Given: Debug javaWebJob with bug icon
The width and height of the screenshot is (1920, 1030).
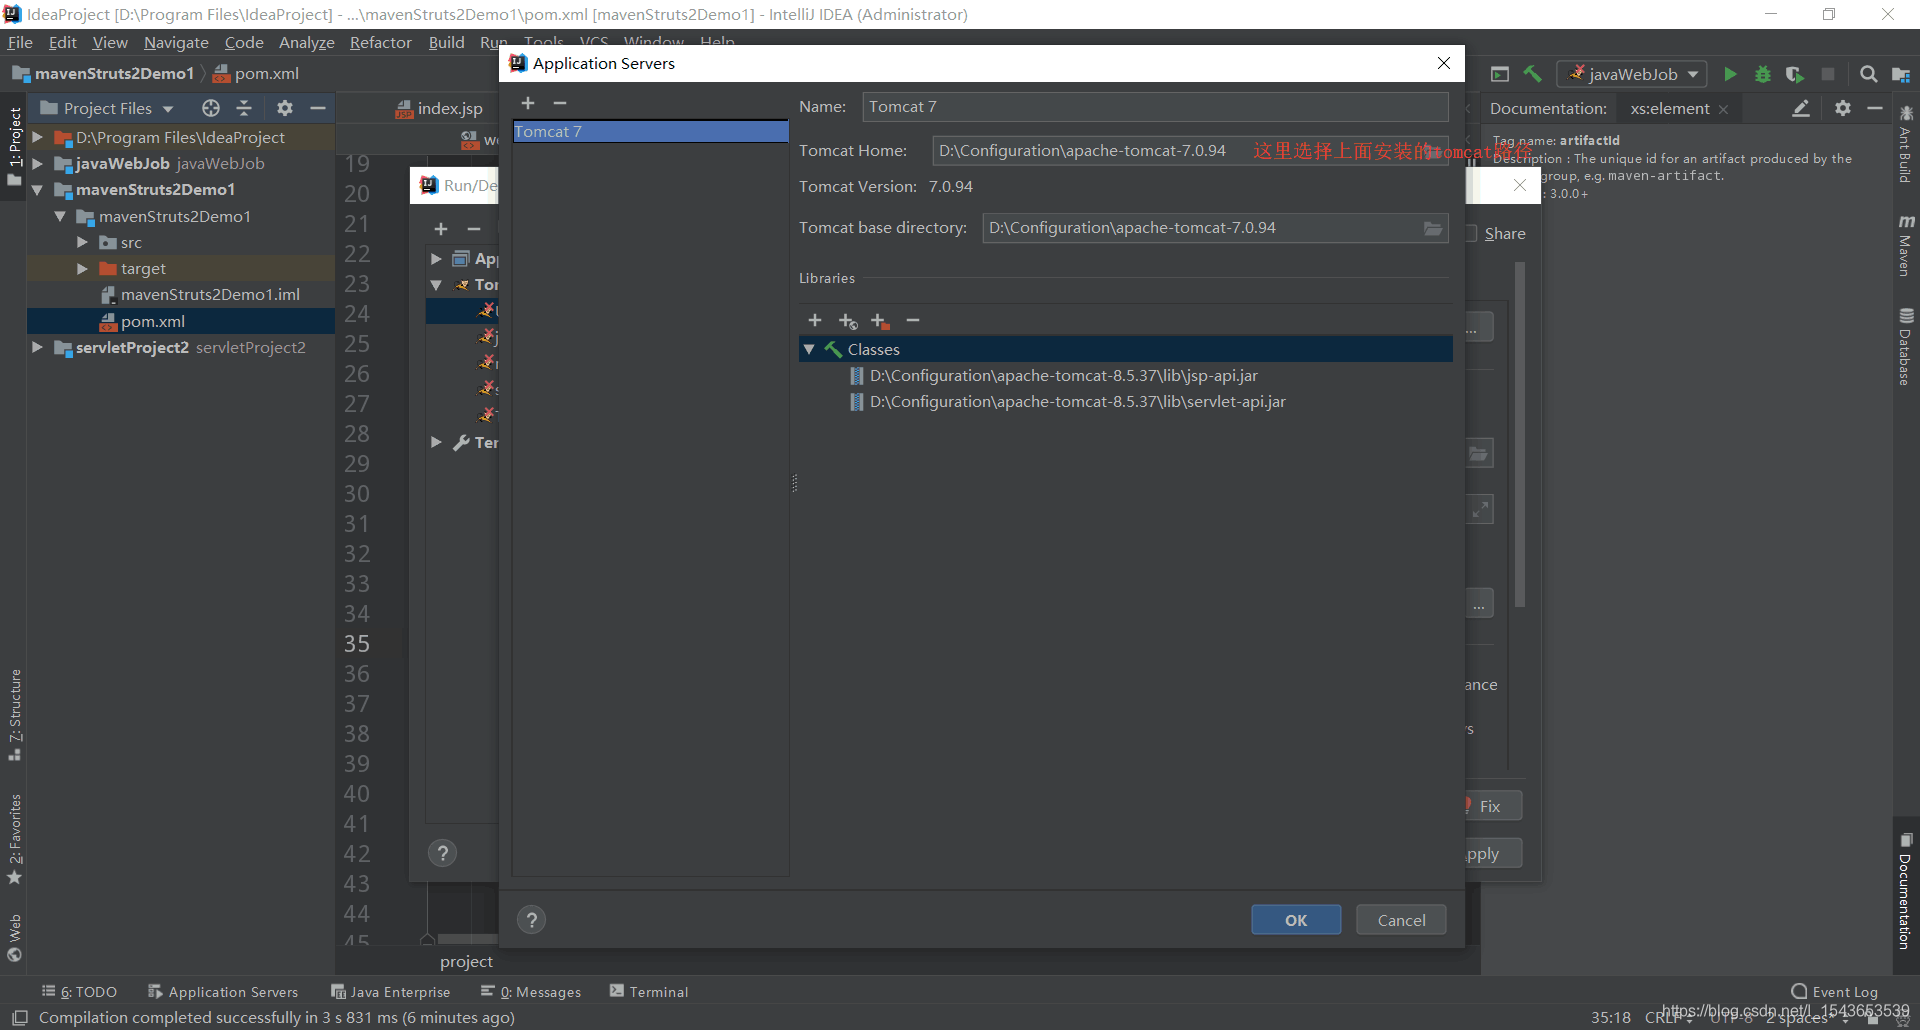Looking at the screenshot, I should 1763,74.
